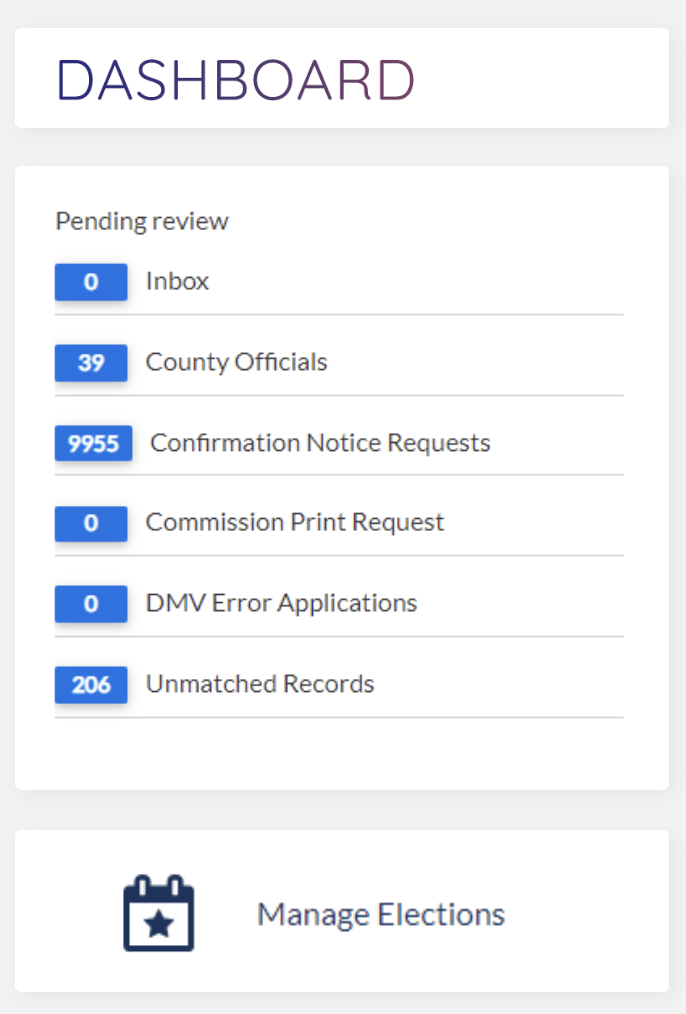This screenshot has height=1014, width=686.
Task: View DMV Error Applications
Action: (x=281, y=603)
